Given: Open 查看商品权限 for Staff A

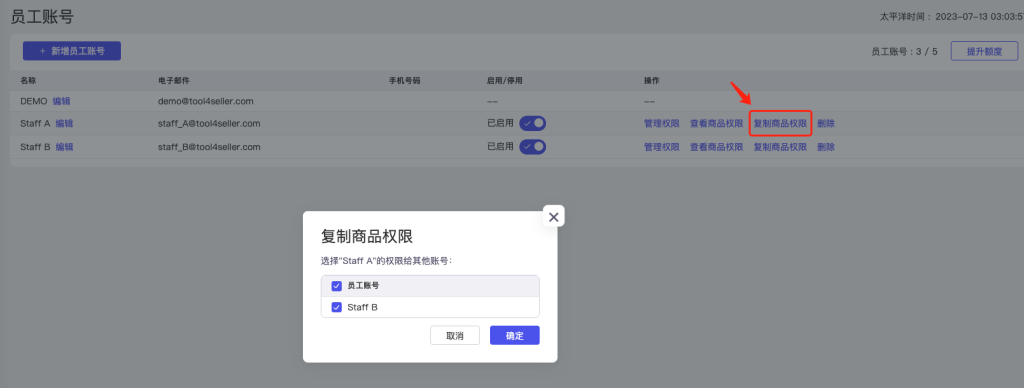Looking at the screenshot, I should pyautogui.click(x=716, y=123).
